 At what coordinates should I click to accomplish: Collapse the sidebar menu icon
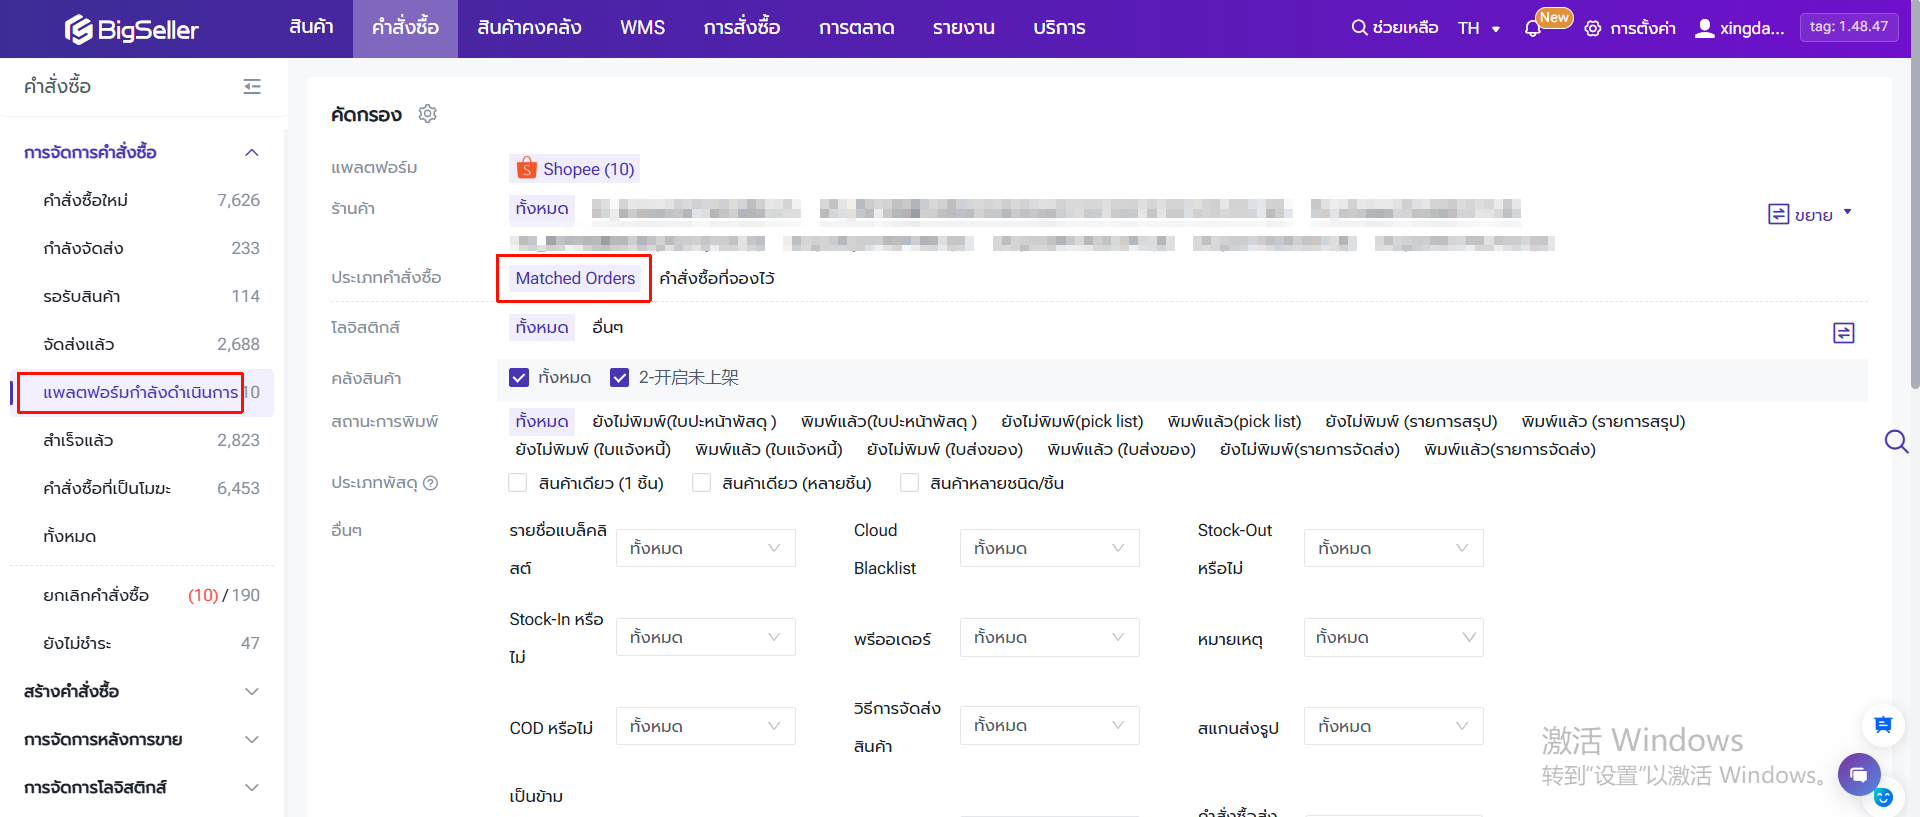click(x=252, y=87)
